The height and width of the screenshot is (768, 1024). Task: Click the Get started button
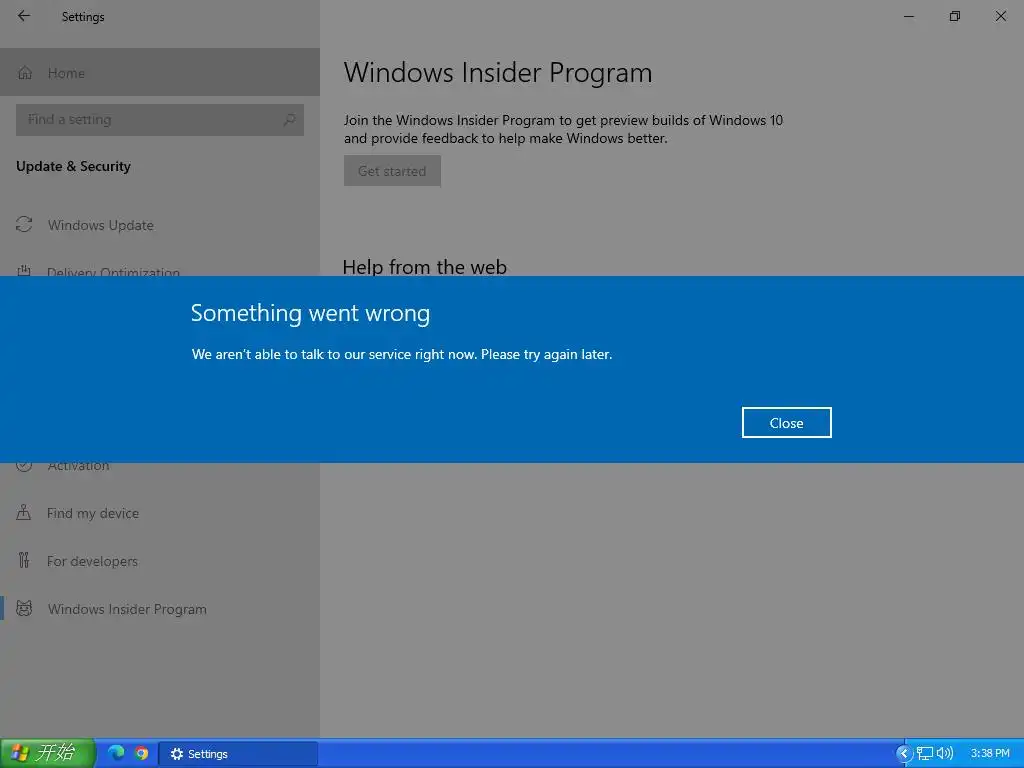coord(392,170)
